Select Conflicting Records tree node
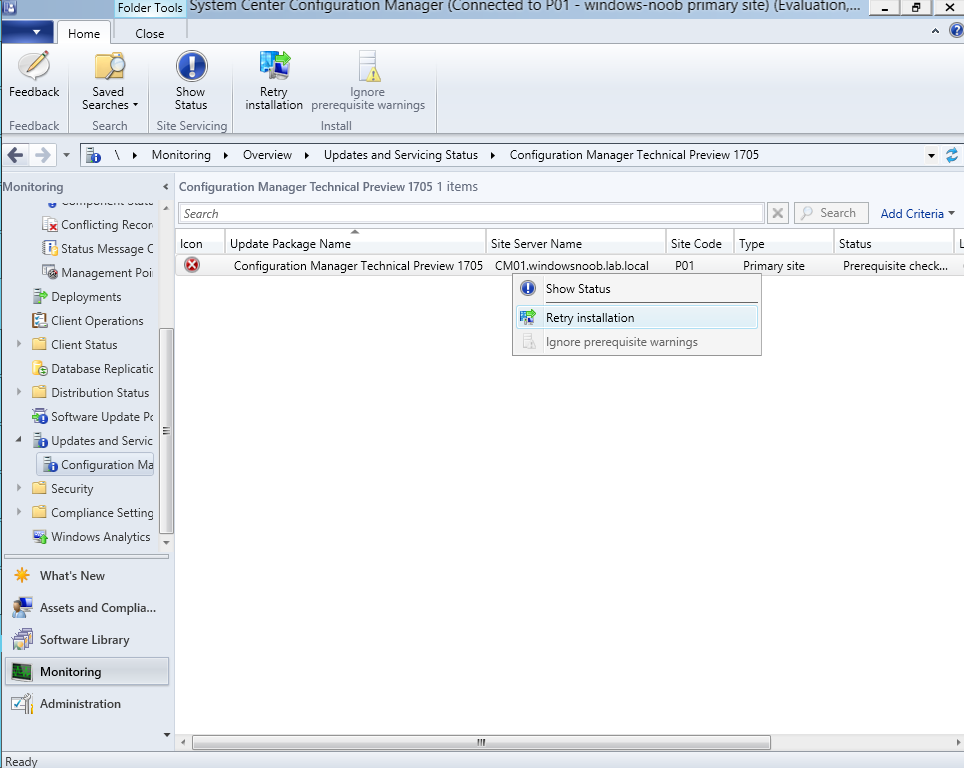The image size is (964, 768). click(x=98, y=225)
